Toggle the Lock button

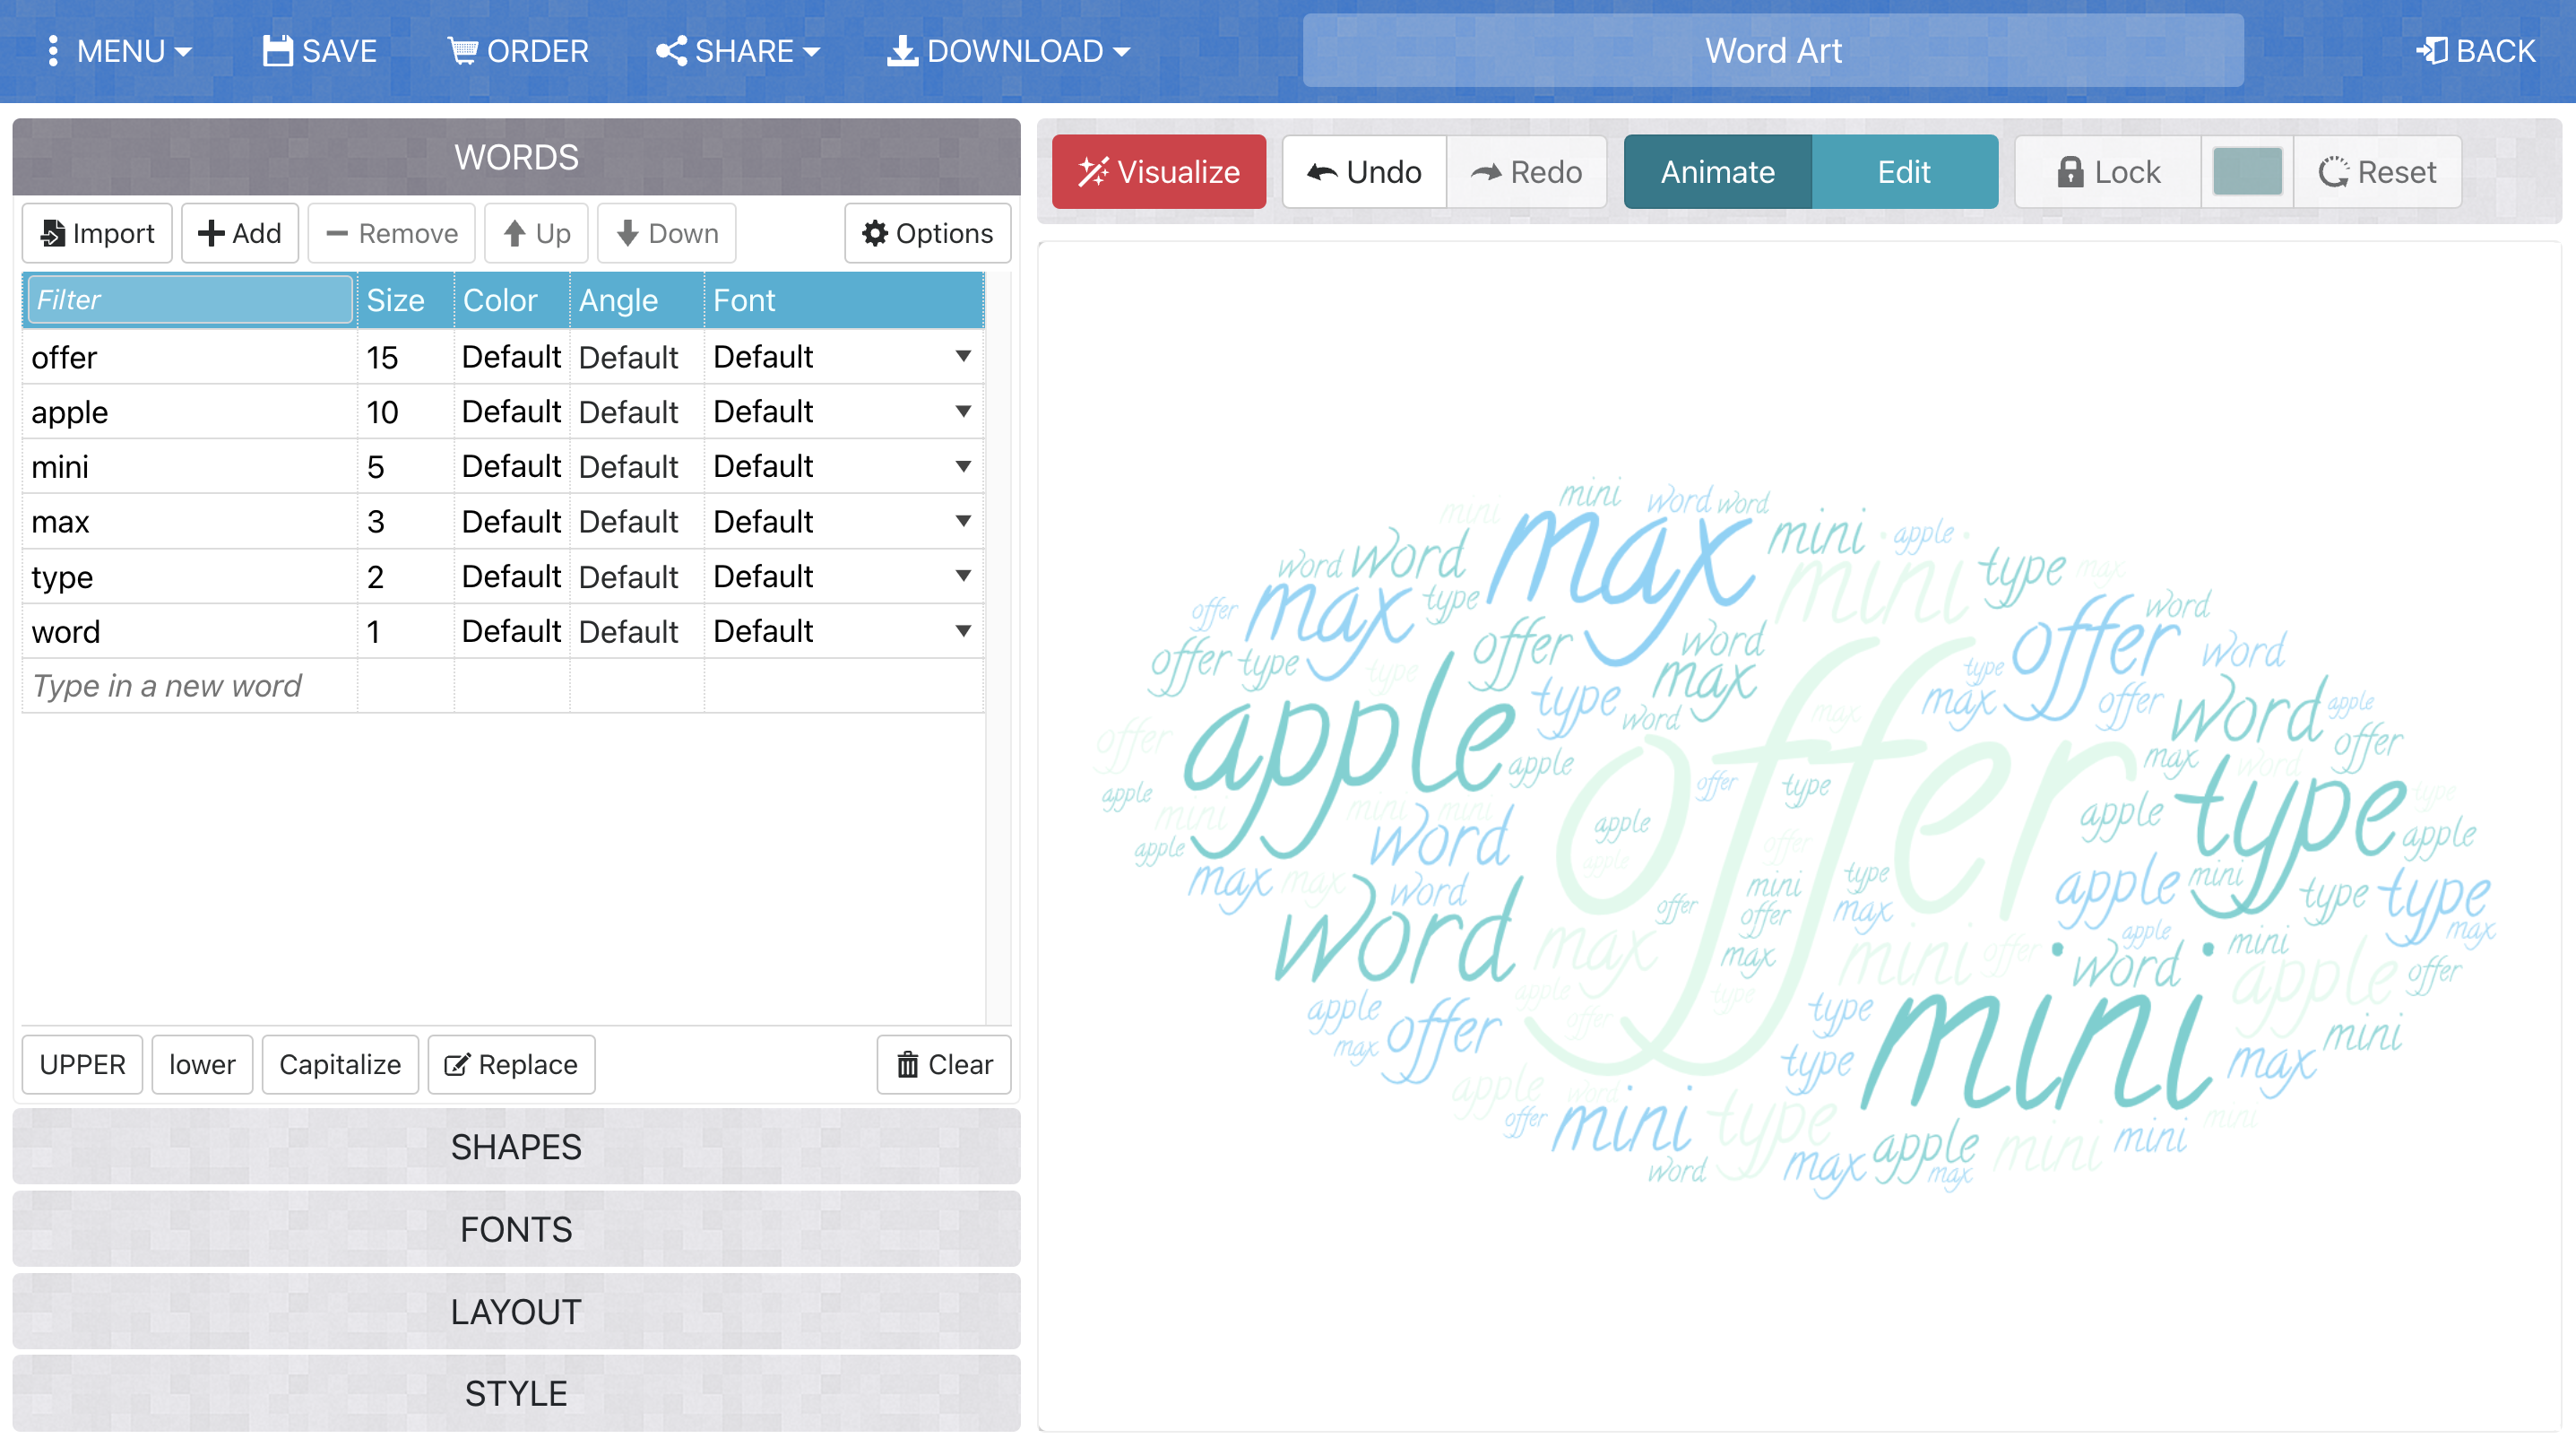pos(2108,172)
